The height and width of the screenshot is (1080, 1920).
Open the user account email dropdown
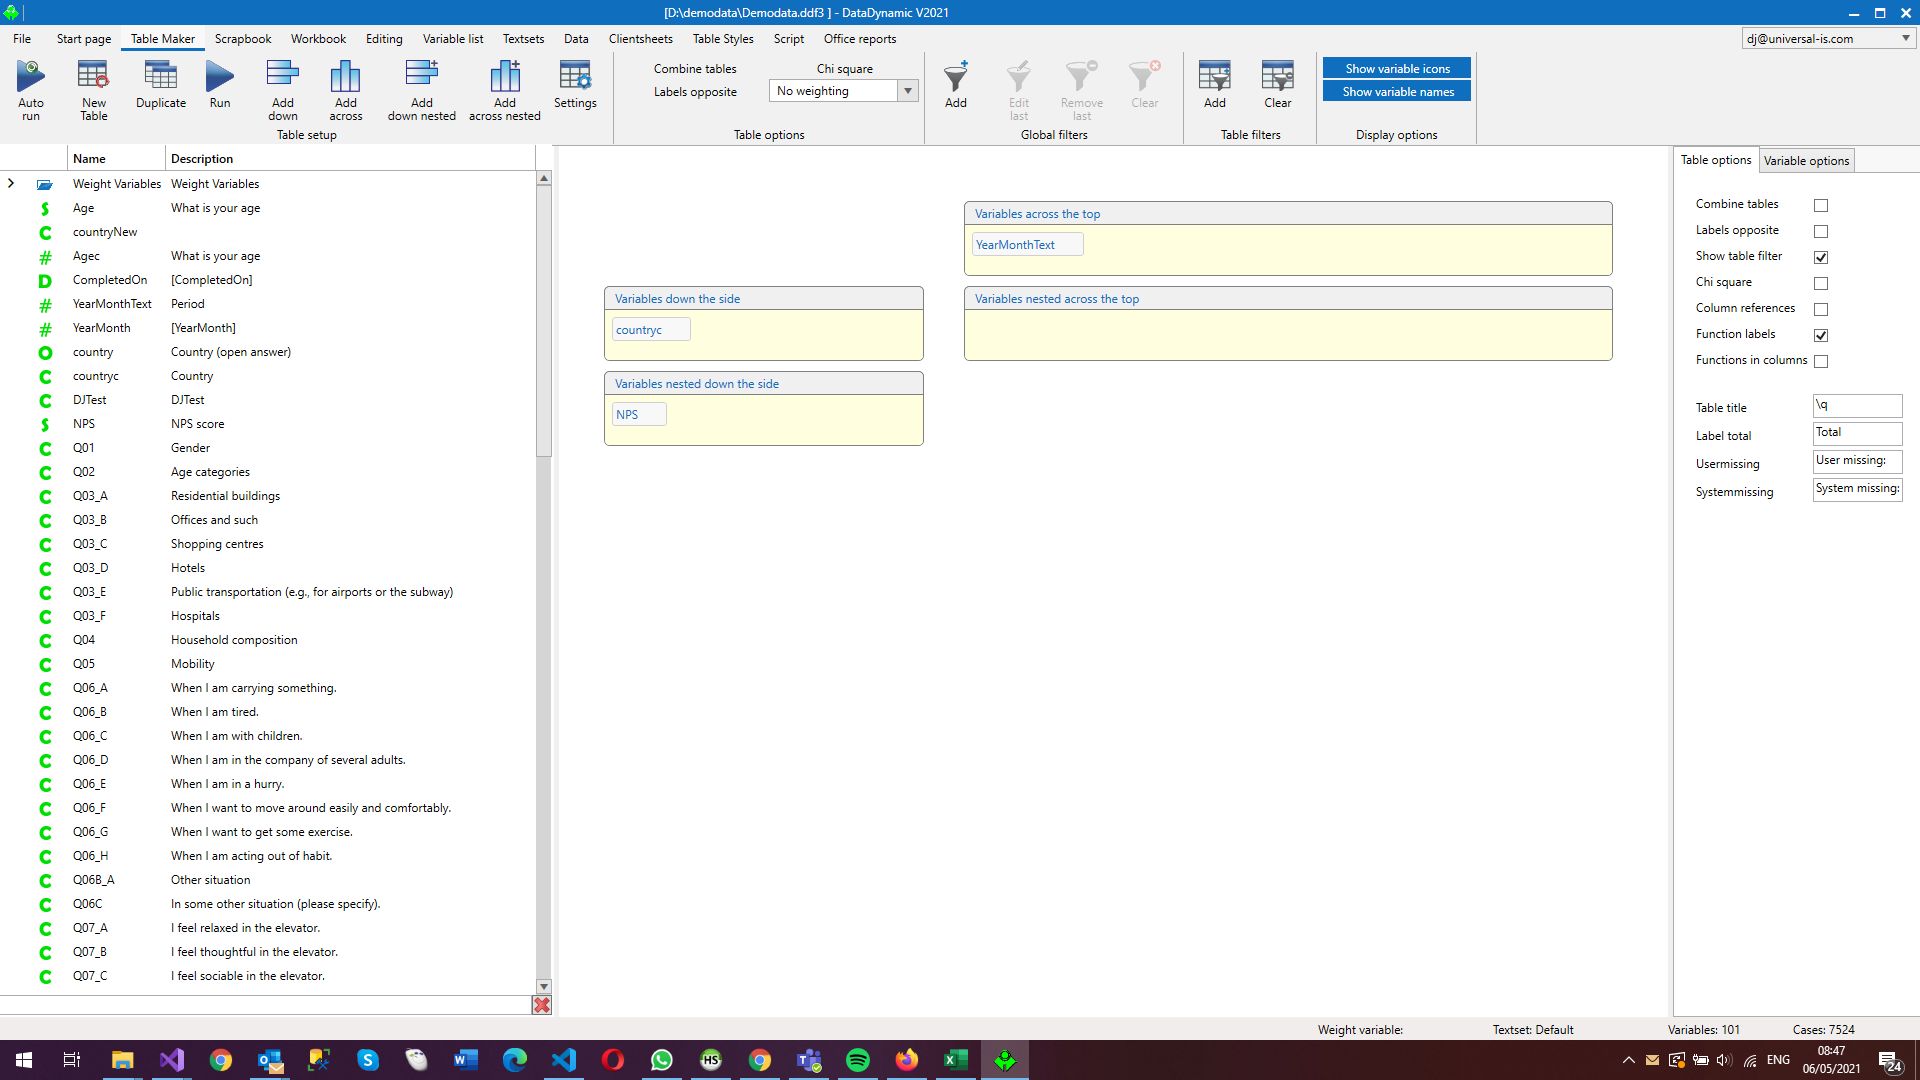tap(1905, 39)
